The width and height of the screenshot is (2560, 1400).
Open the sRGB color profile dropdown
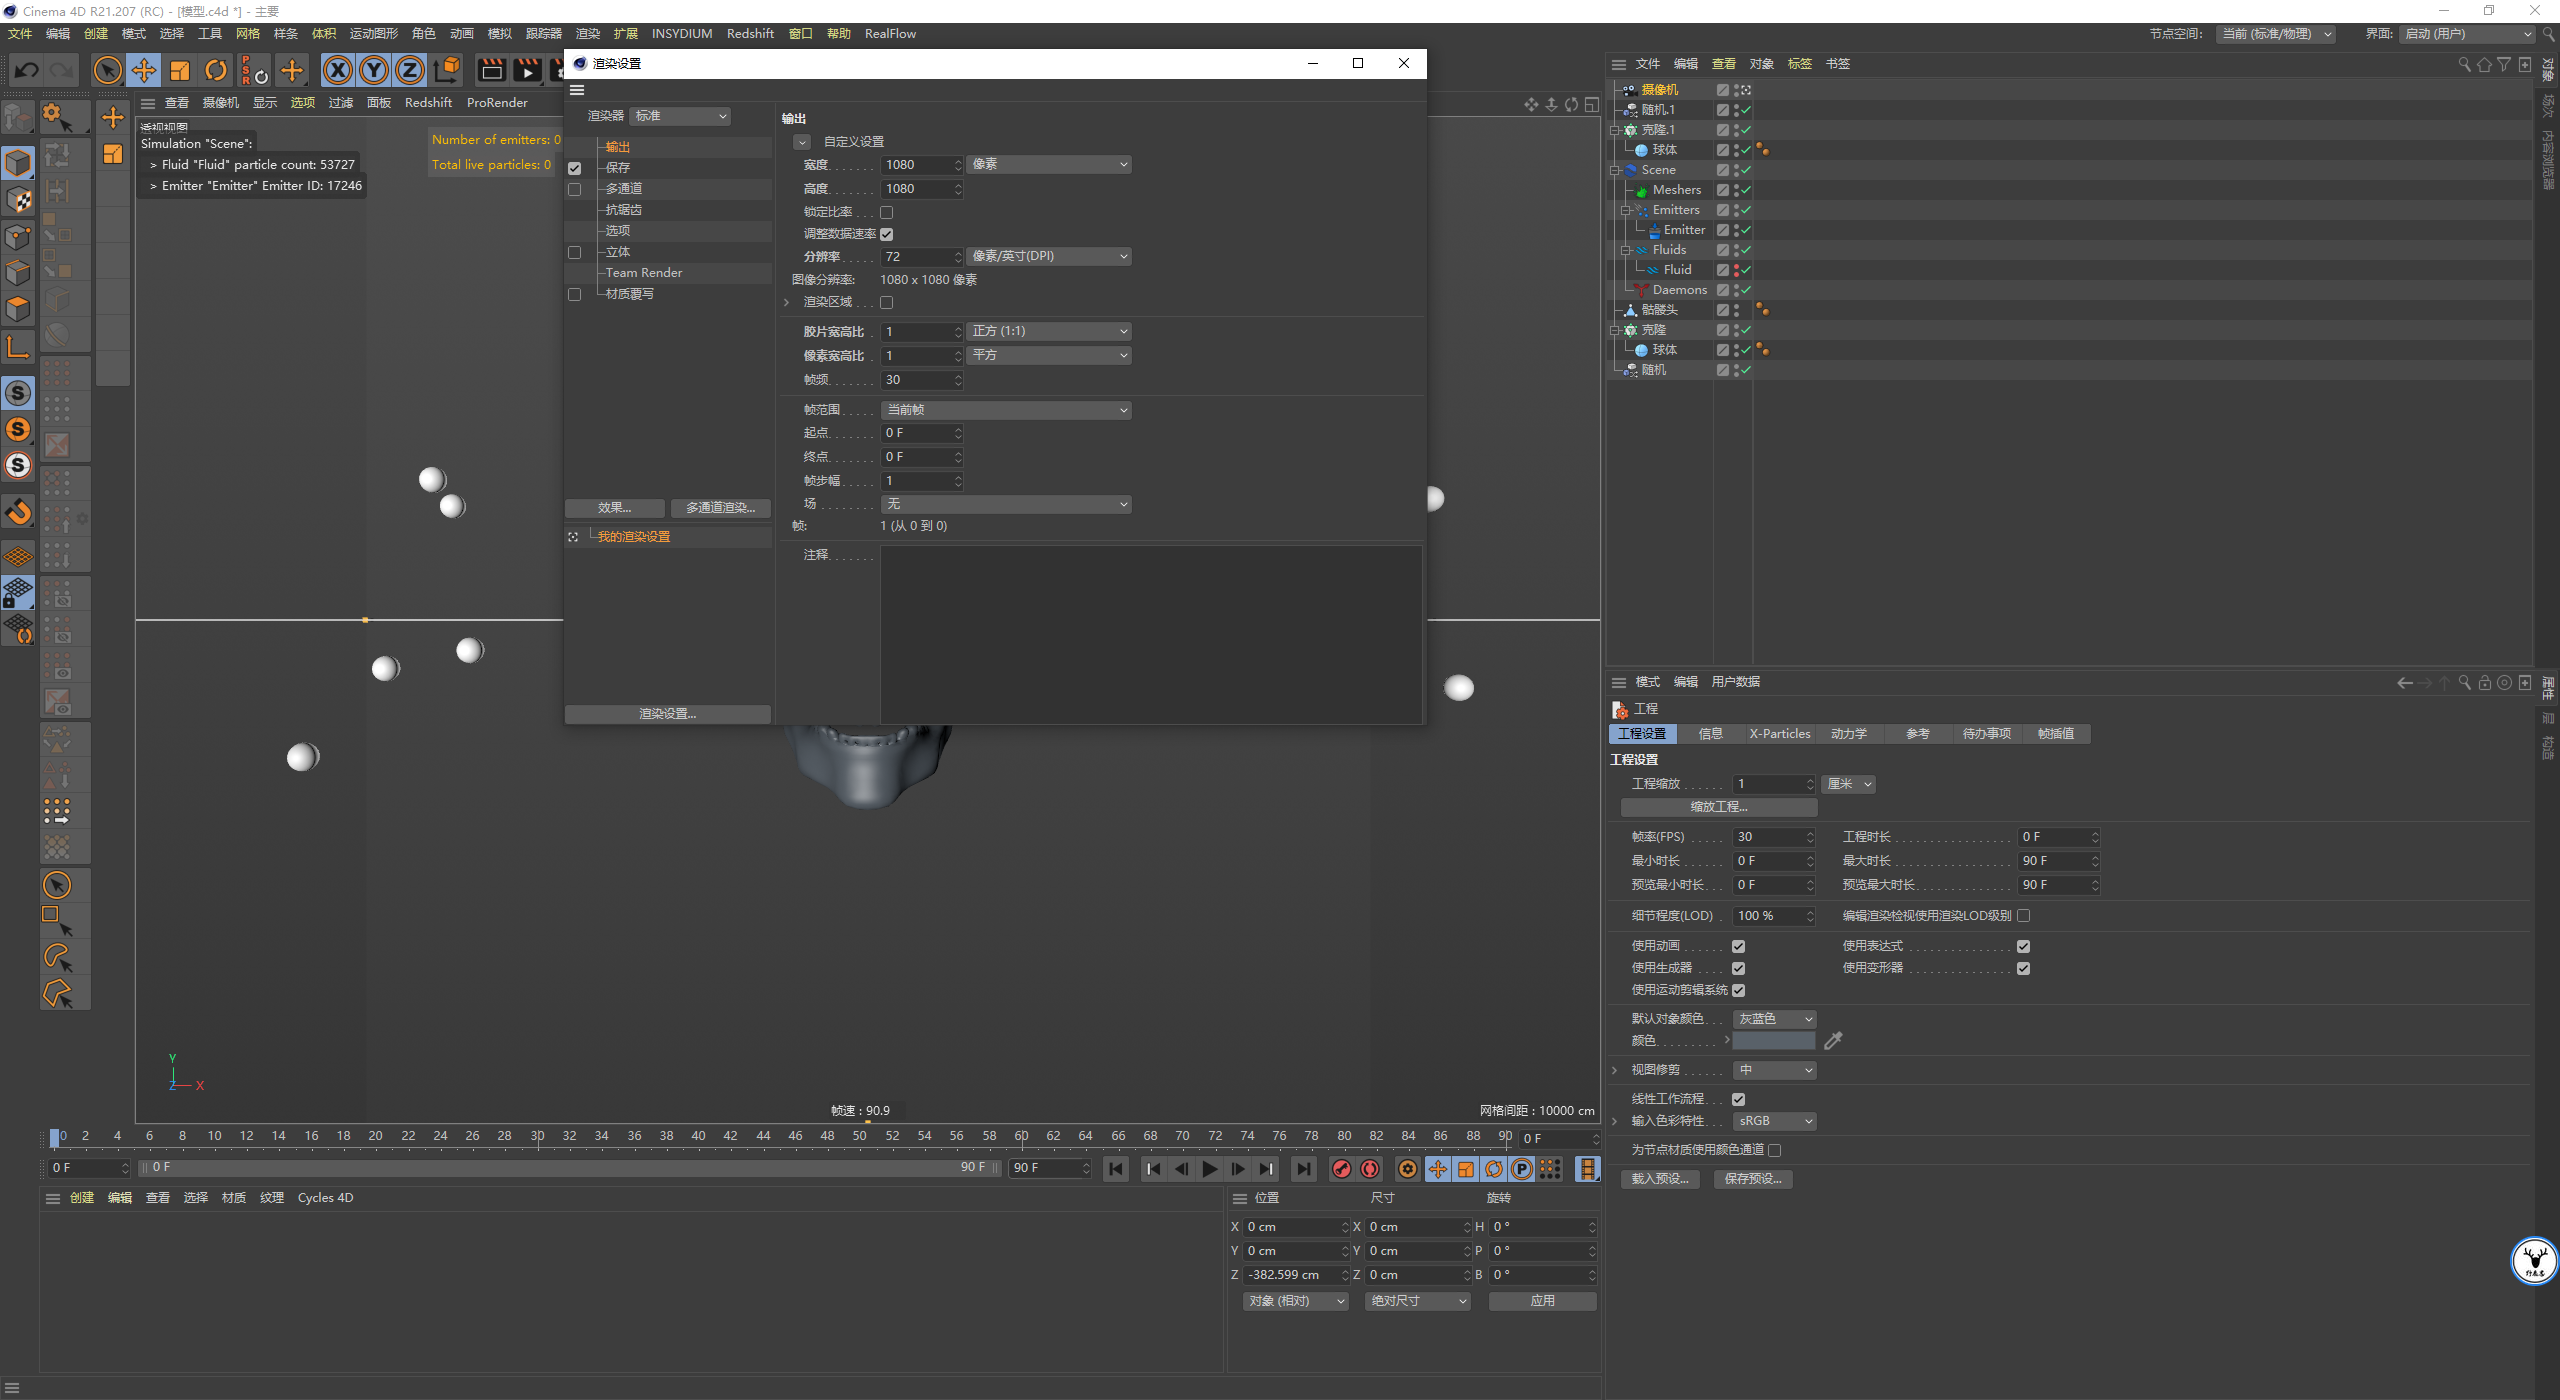pyautogui.click(x=1774, y=1122)
